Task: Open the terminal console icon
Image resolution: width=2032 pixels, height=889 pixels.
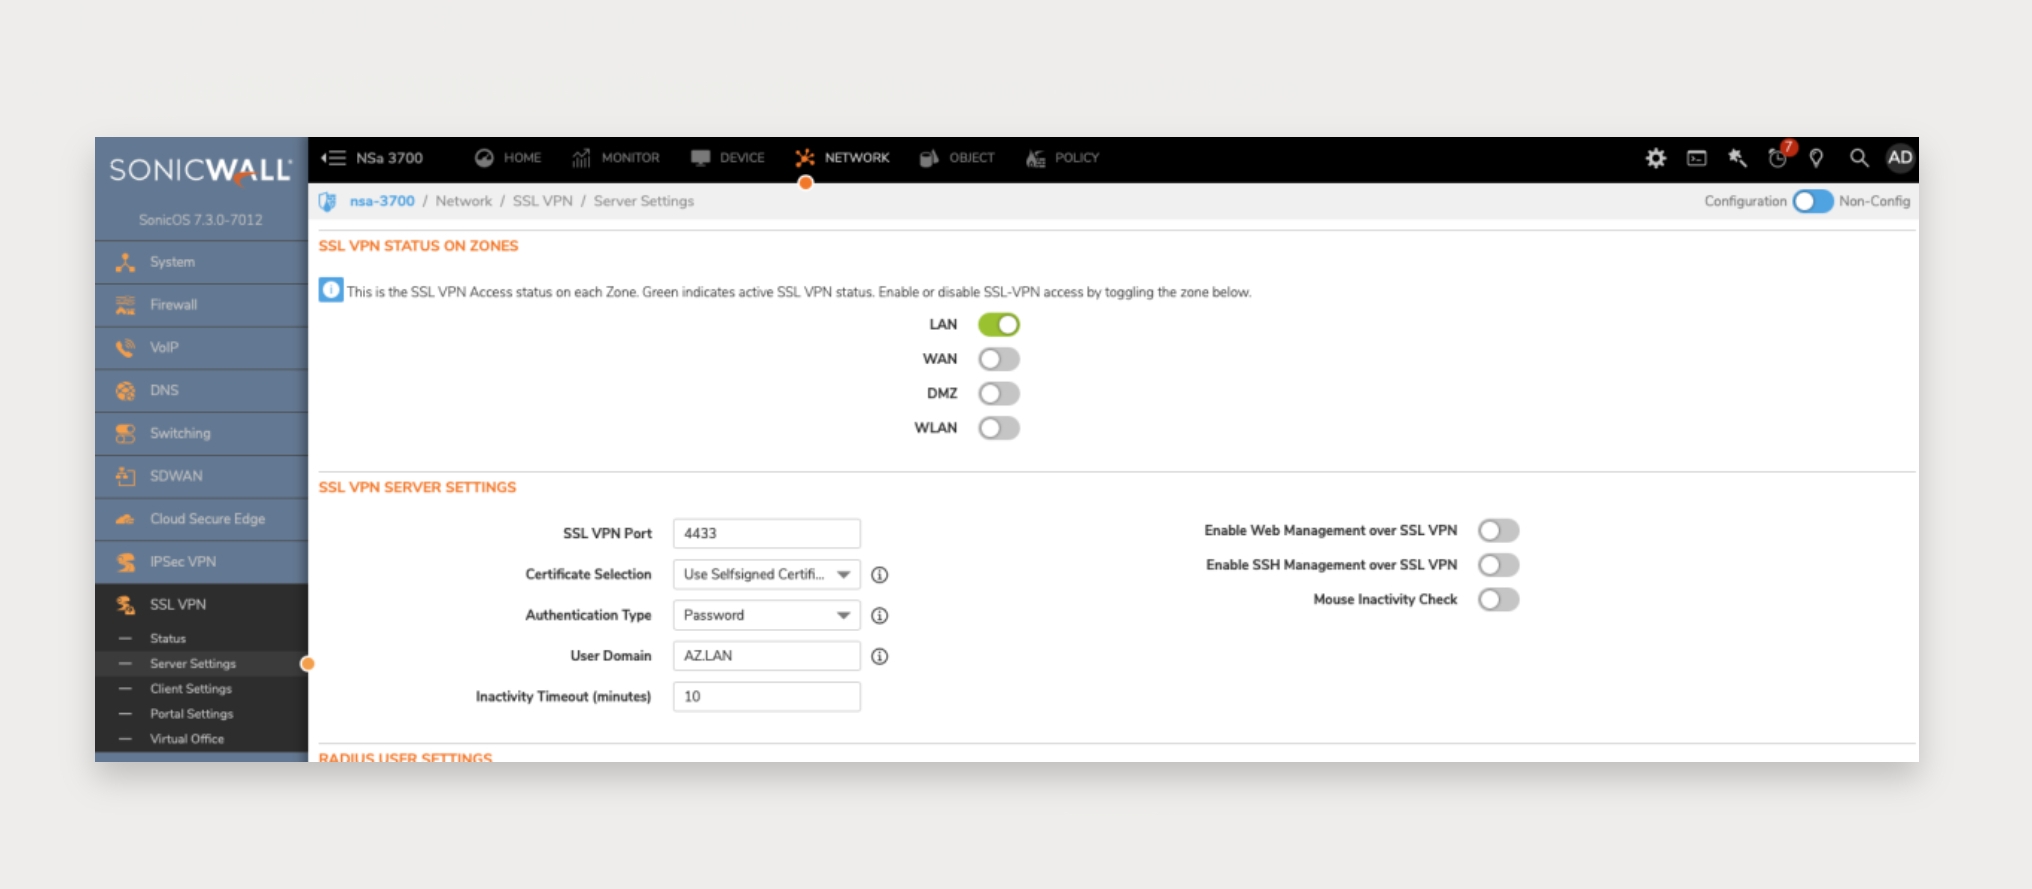Action: click(x=1697, y=158)
